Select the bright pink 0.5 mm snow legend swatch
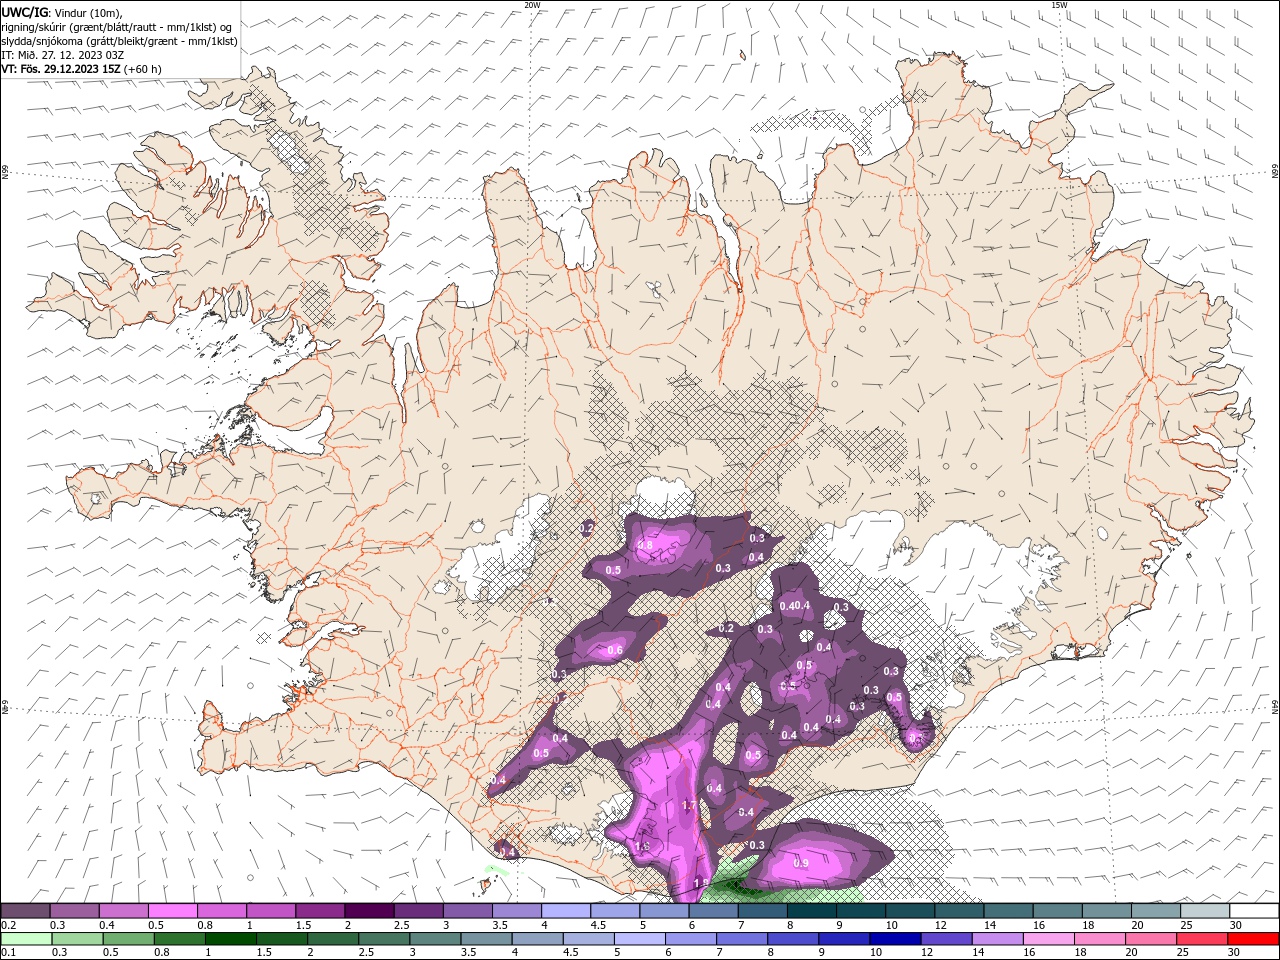Screen dimensions: 1280x960 tap(172, 911)
